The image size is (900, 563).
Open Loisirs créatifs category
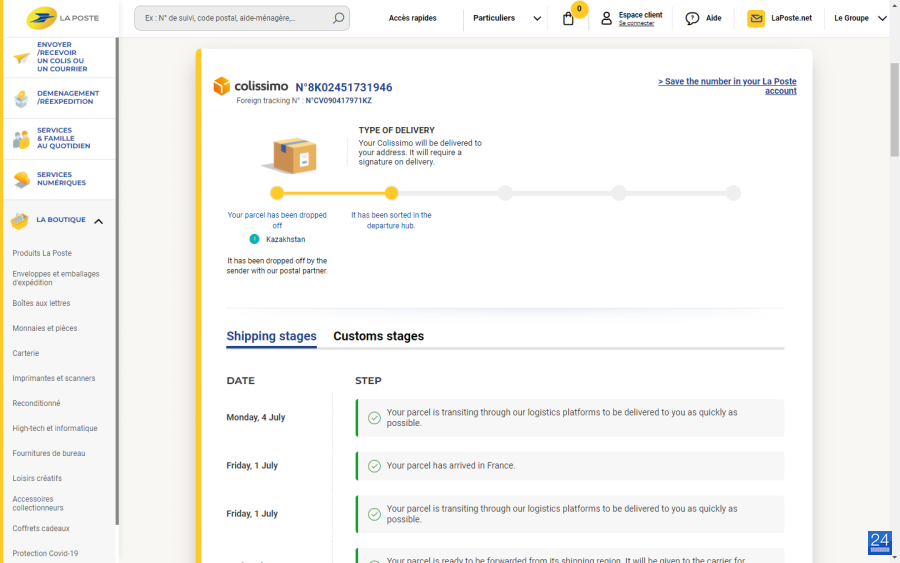[37, 478]
